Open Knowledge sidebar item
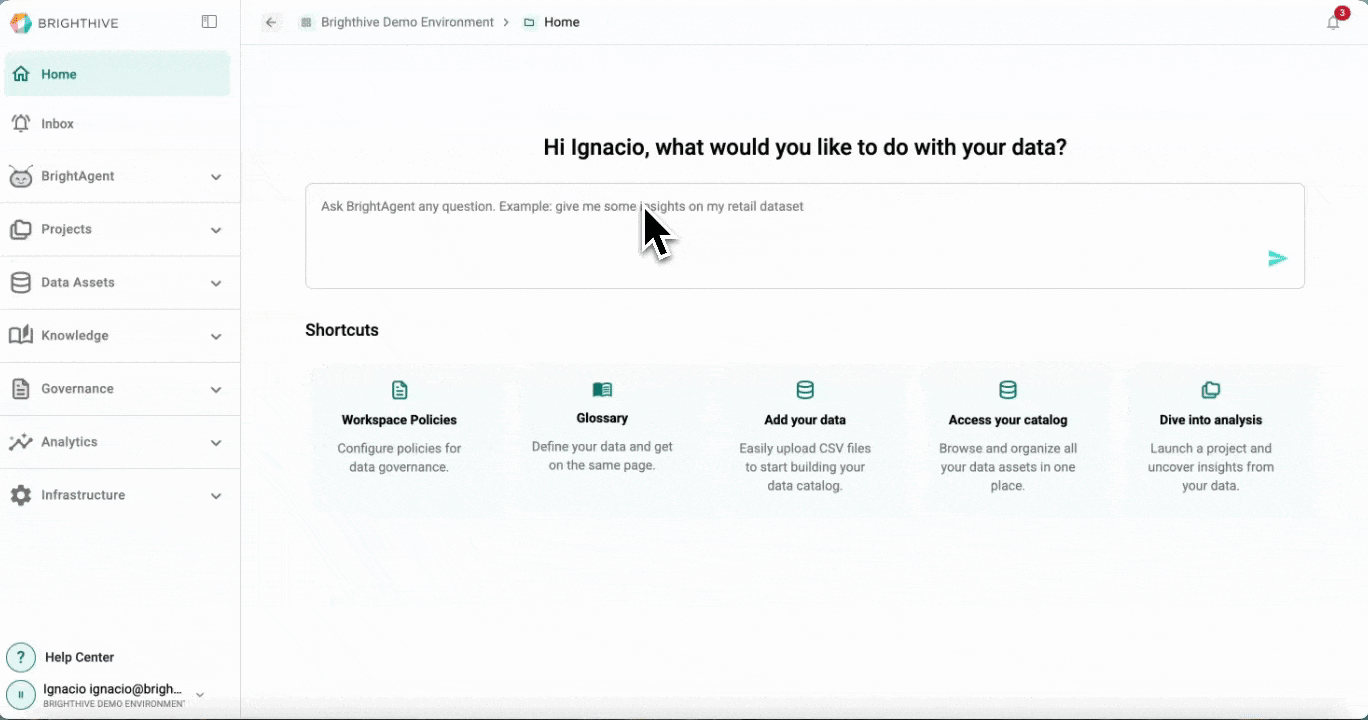The height and width of the screenshot is (720, 1368). [x=75, y=335]
